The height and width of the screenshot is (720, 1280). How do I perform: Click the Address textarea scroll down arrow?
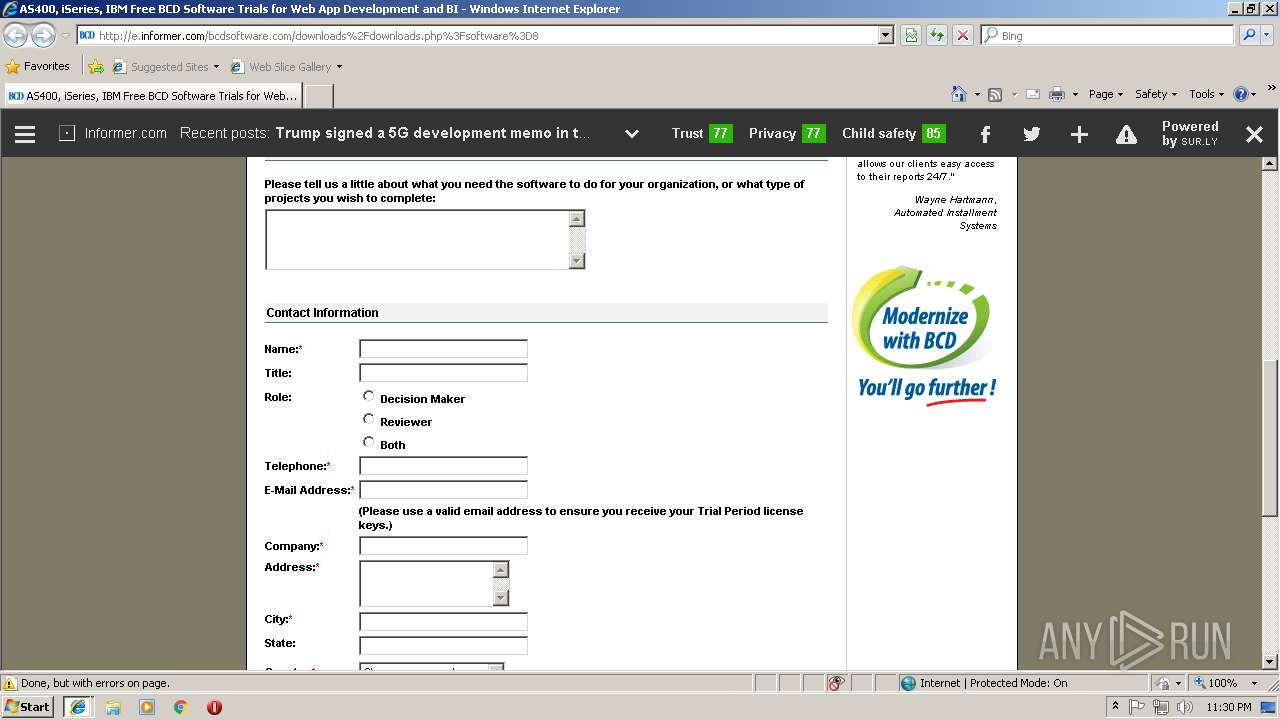coord(501,598)
